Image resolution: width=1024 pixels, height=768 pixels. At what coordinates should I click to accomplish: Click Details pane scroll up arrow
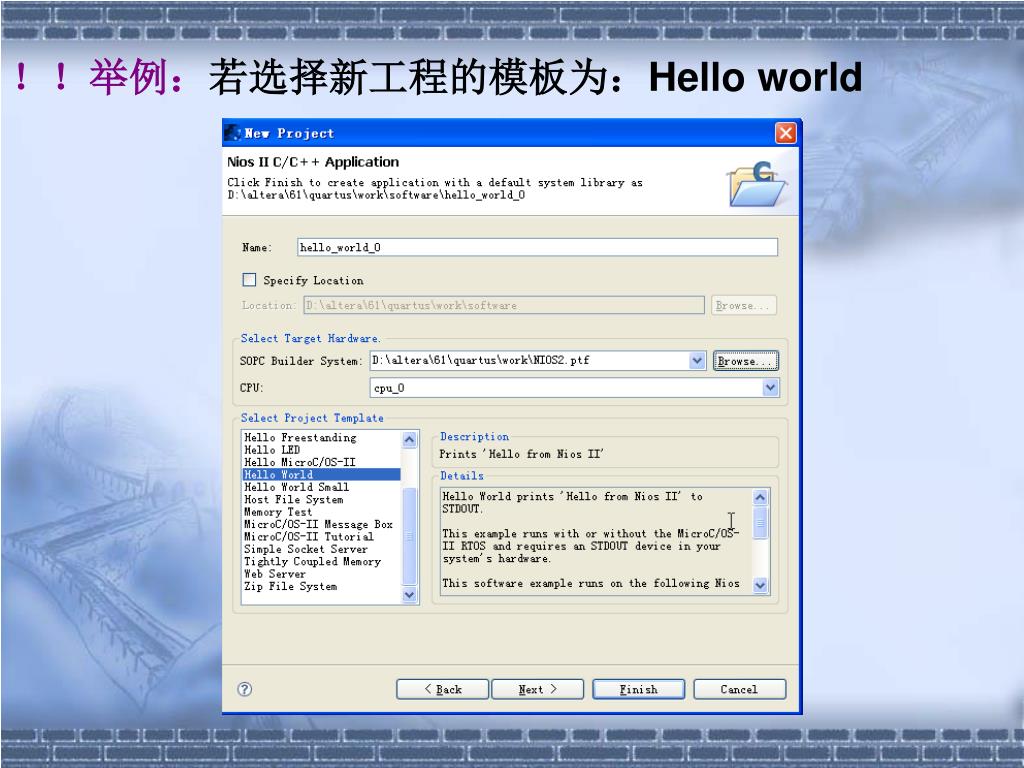(760, 498)
